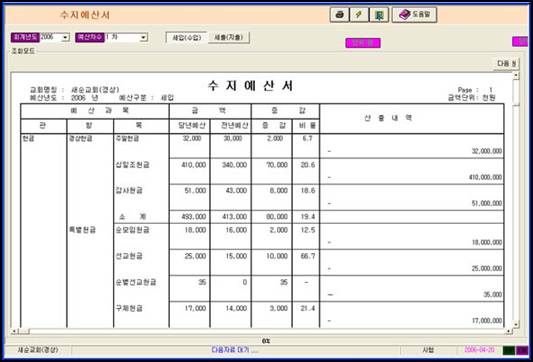The image size is (533, 362).
Task: Click the lightning bolt icon button
Action: [x=359, y=15]
